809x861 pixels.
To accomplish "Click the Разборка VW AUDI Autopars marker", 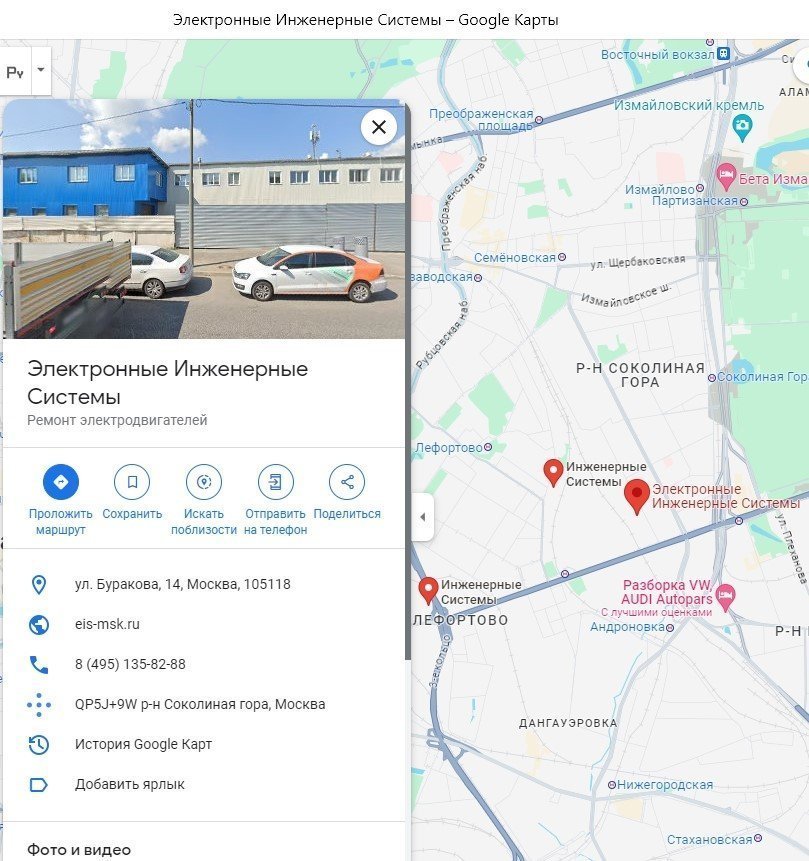I will coord(725,597).
